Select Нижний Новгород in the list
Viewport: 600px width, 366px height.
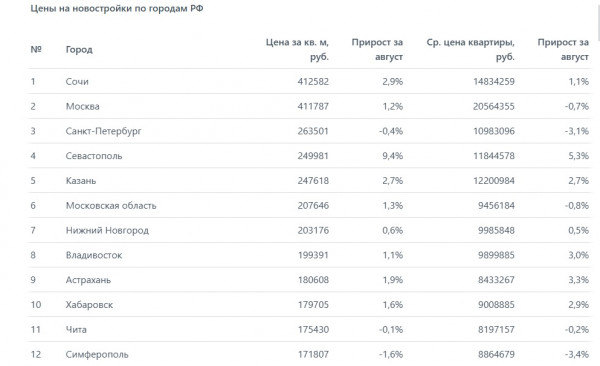coord(107,230)
